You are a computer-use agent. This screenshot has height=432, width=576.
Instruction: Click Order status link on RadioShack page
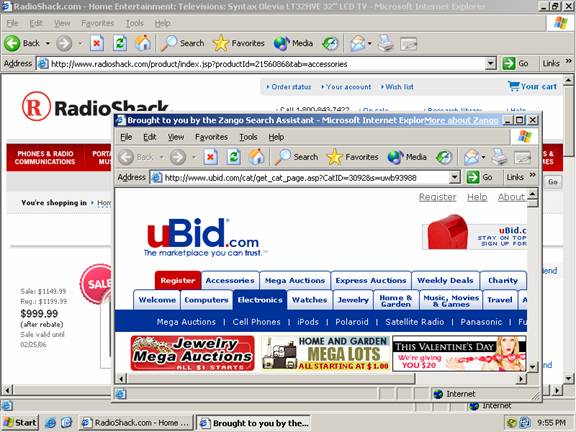coord(291,87)
